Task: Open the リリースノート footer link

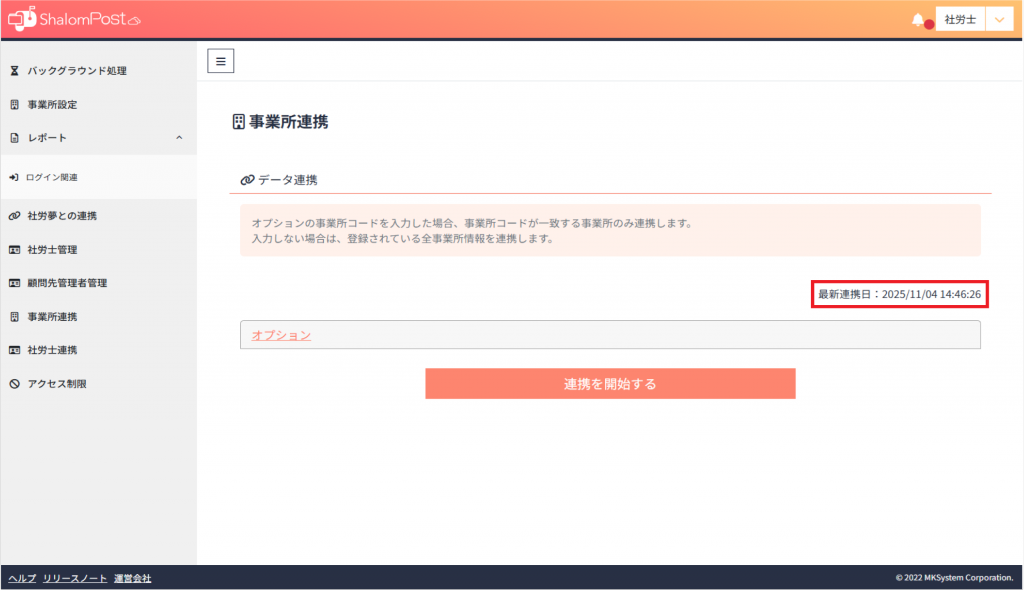Action: pos(75,579)
